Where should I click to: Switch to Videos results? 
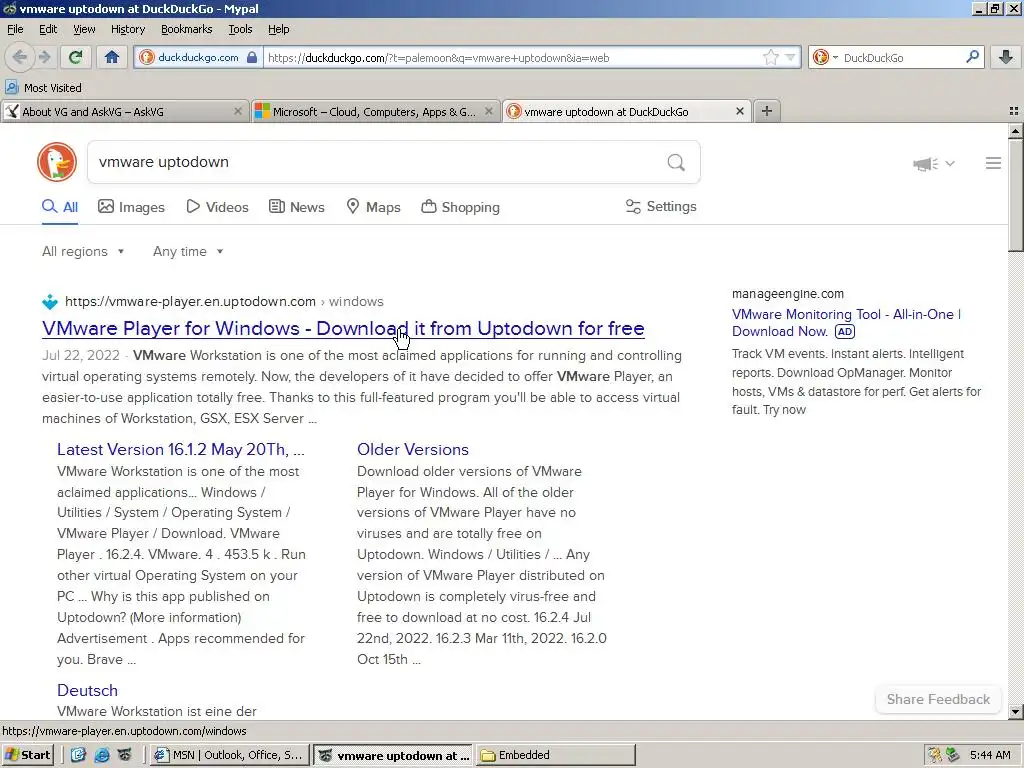(217, 207)
